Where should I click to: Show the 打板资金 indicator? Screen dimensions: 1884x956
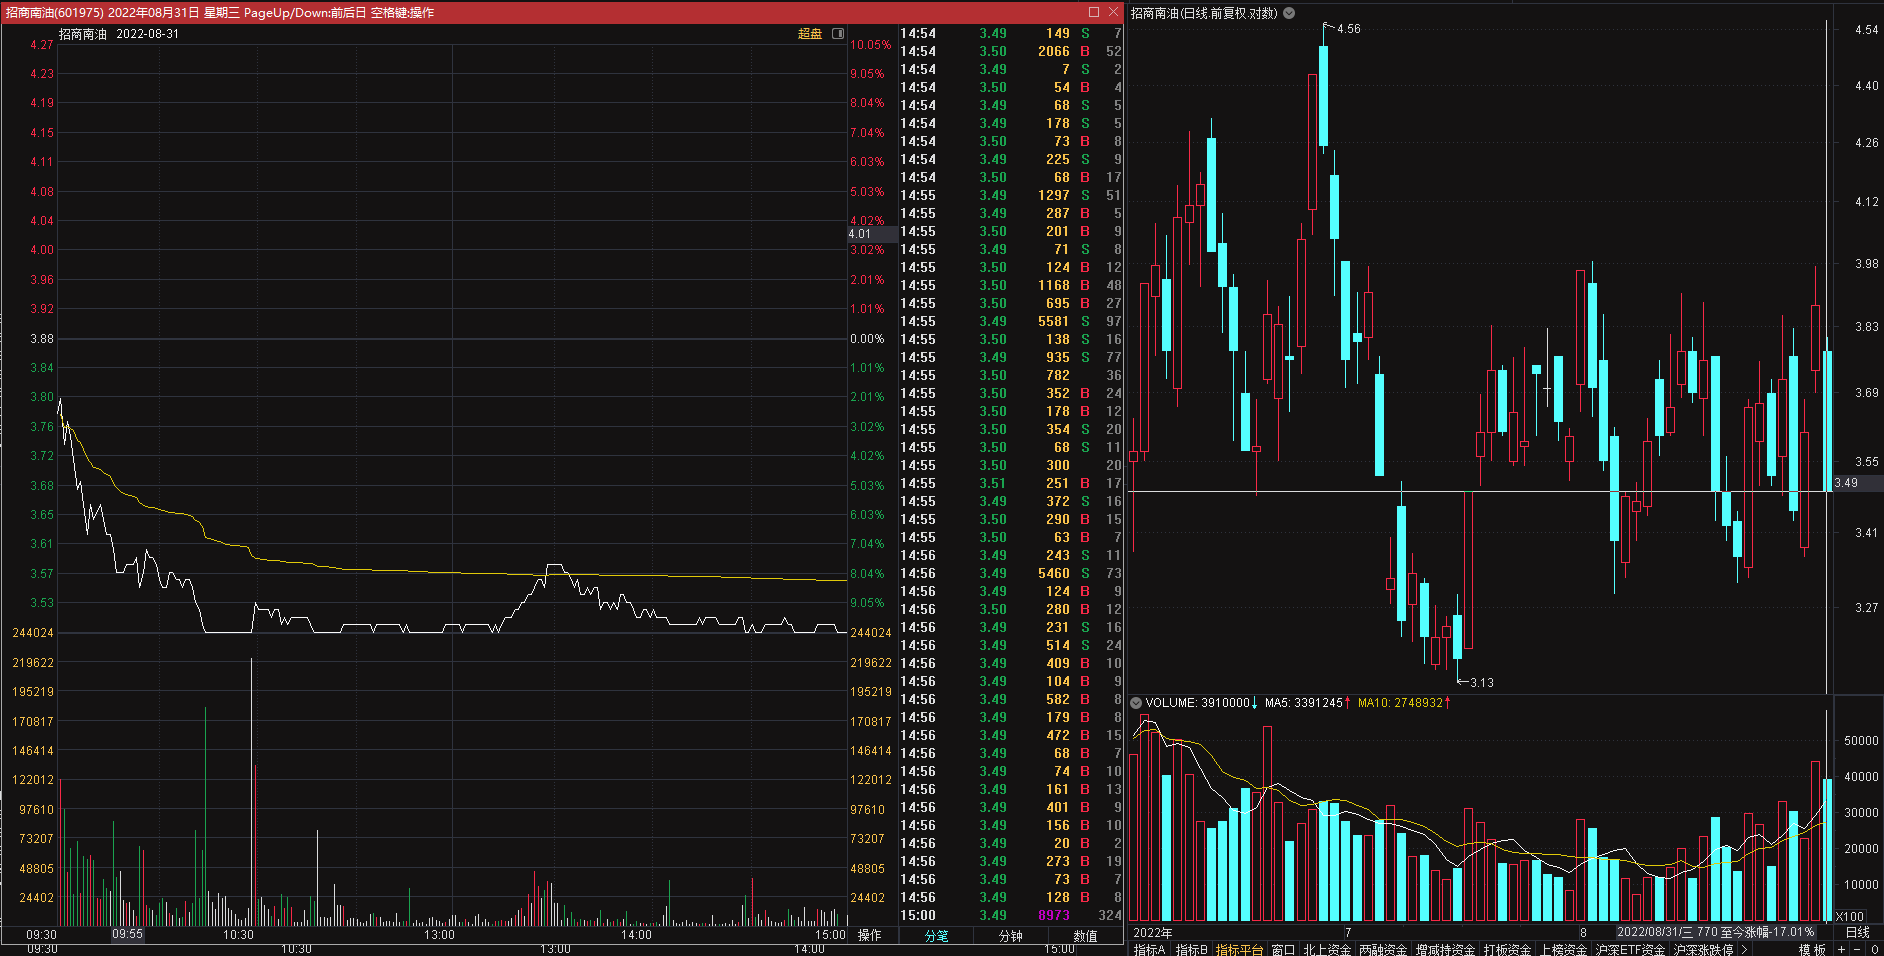(x=1508, y=949)
